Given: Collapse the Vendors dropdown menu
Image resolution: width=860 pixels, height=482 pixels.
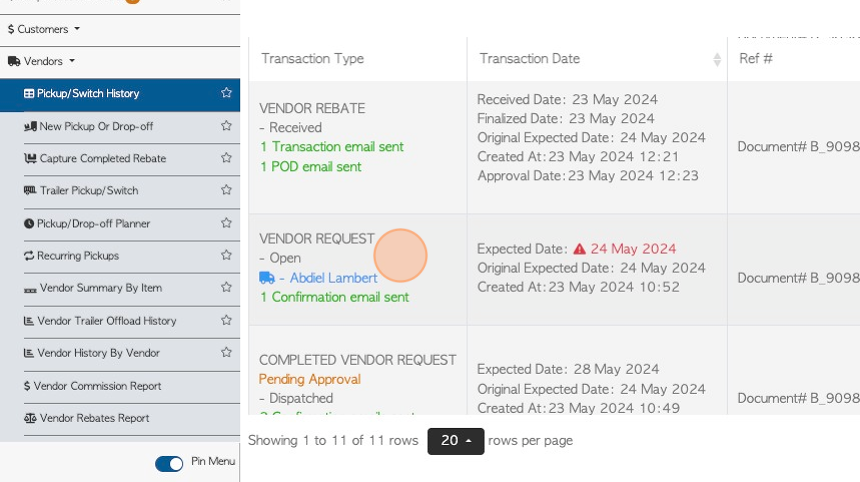Looking at the screenshot, I should [42, 61].
